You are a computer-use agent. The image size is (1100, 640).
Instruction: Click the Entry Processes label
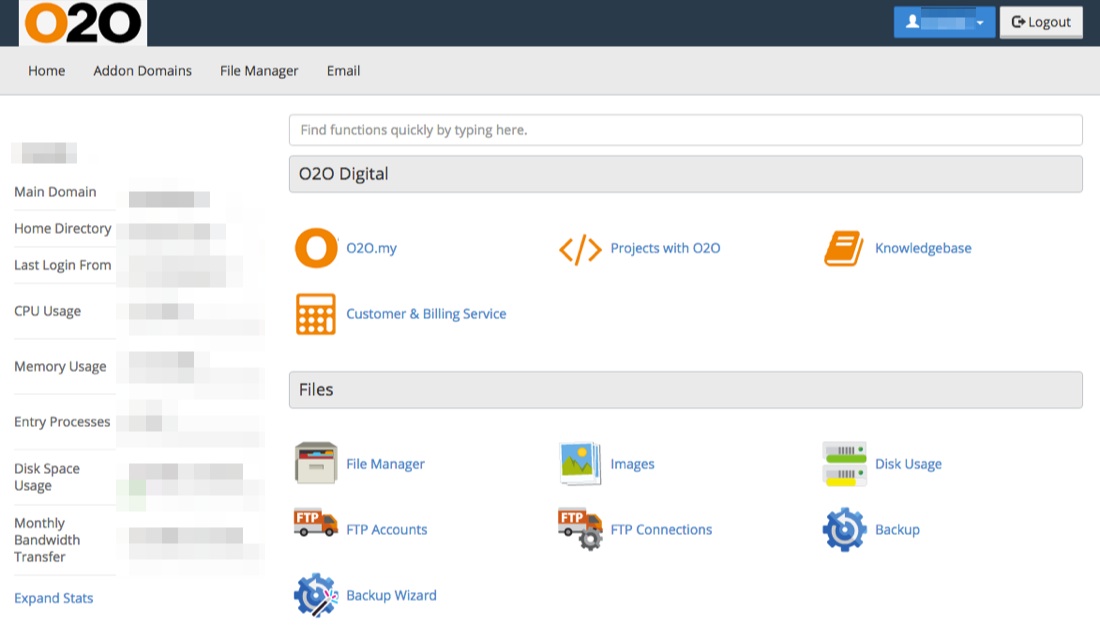(x=62, y=422)
